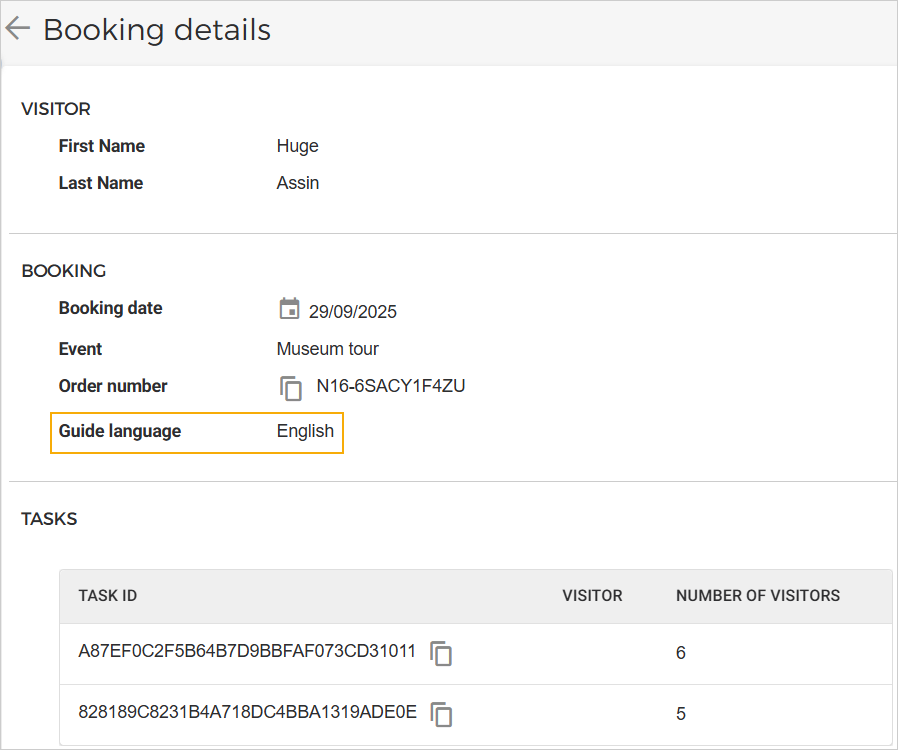Click the calendar icon next to booking date
This screenshot has width=898, height=750.
[289, 309]
